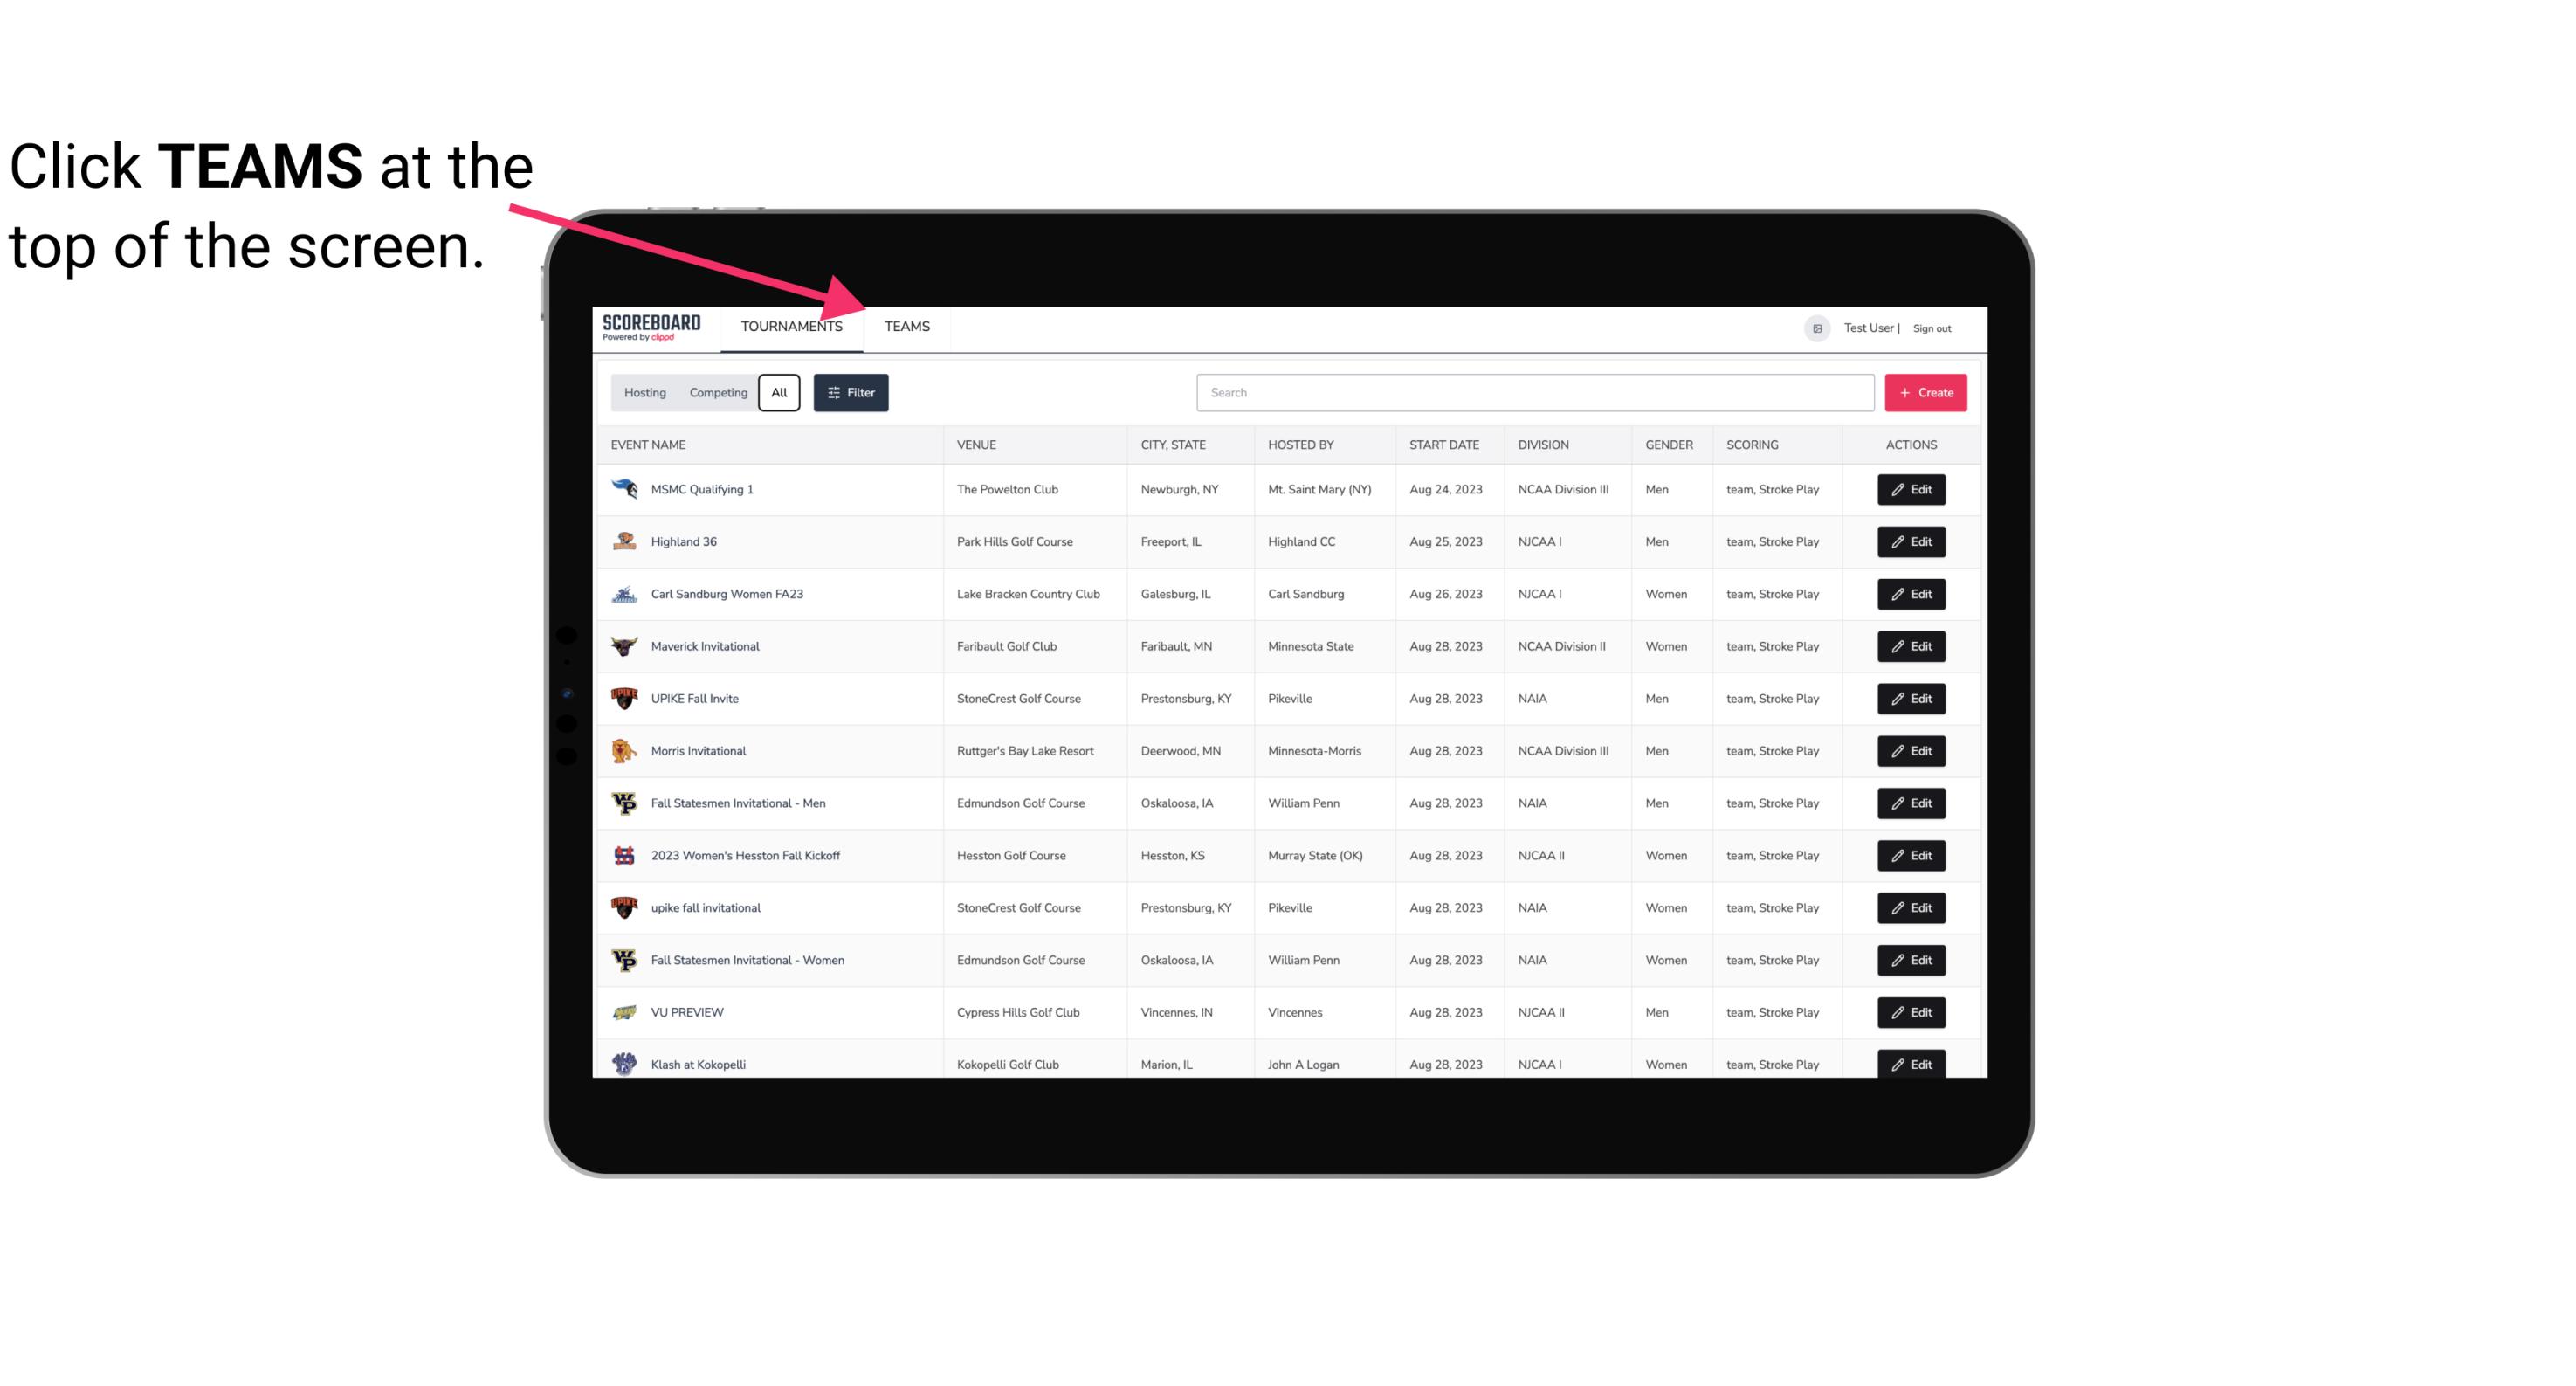Click the Create button
Viewport: 2576px width, 1386px height.
(x=1926, y=393)
